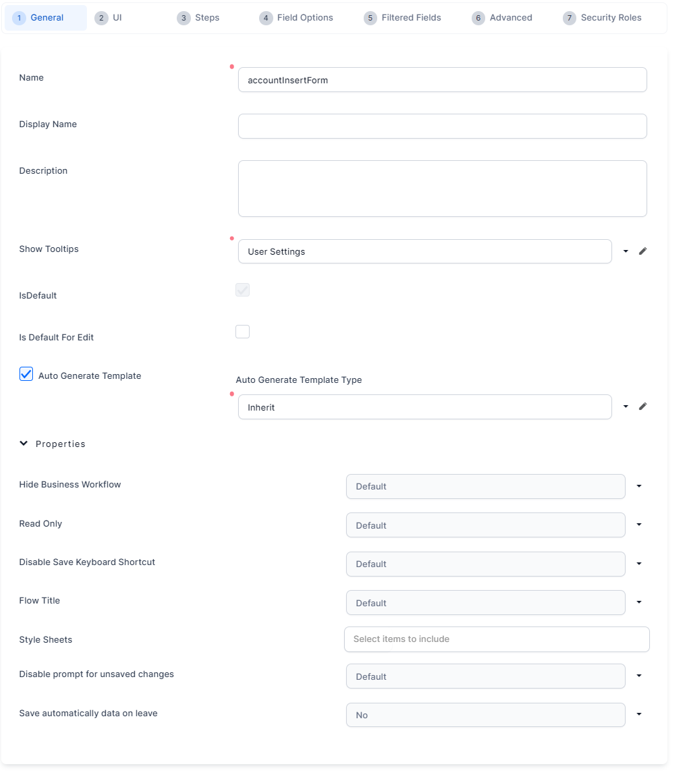
Task: Expand the Hide Business Workflow dropdown arrow
Action: coord(639,486)
